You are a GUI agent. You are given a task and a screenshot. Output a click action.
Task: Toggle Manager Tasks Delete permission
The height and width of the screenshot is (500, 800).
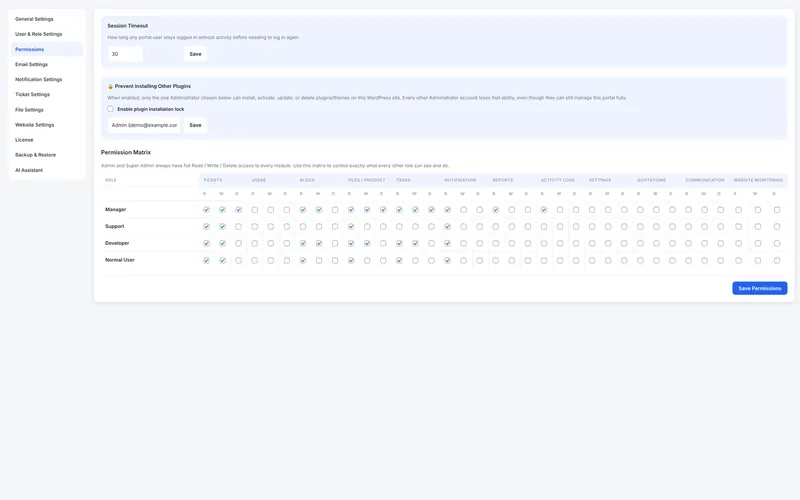click(431, 210)
